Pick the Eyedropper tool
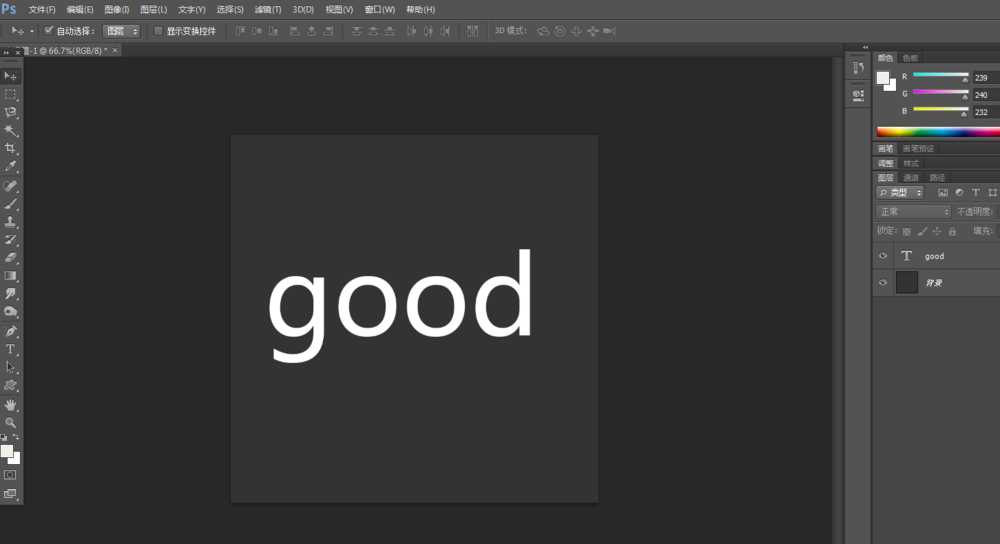This screenshot has height=544, width=1000. click(x=11, y=166)
